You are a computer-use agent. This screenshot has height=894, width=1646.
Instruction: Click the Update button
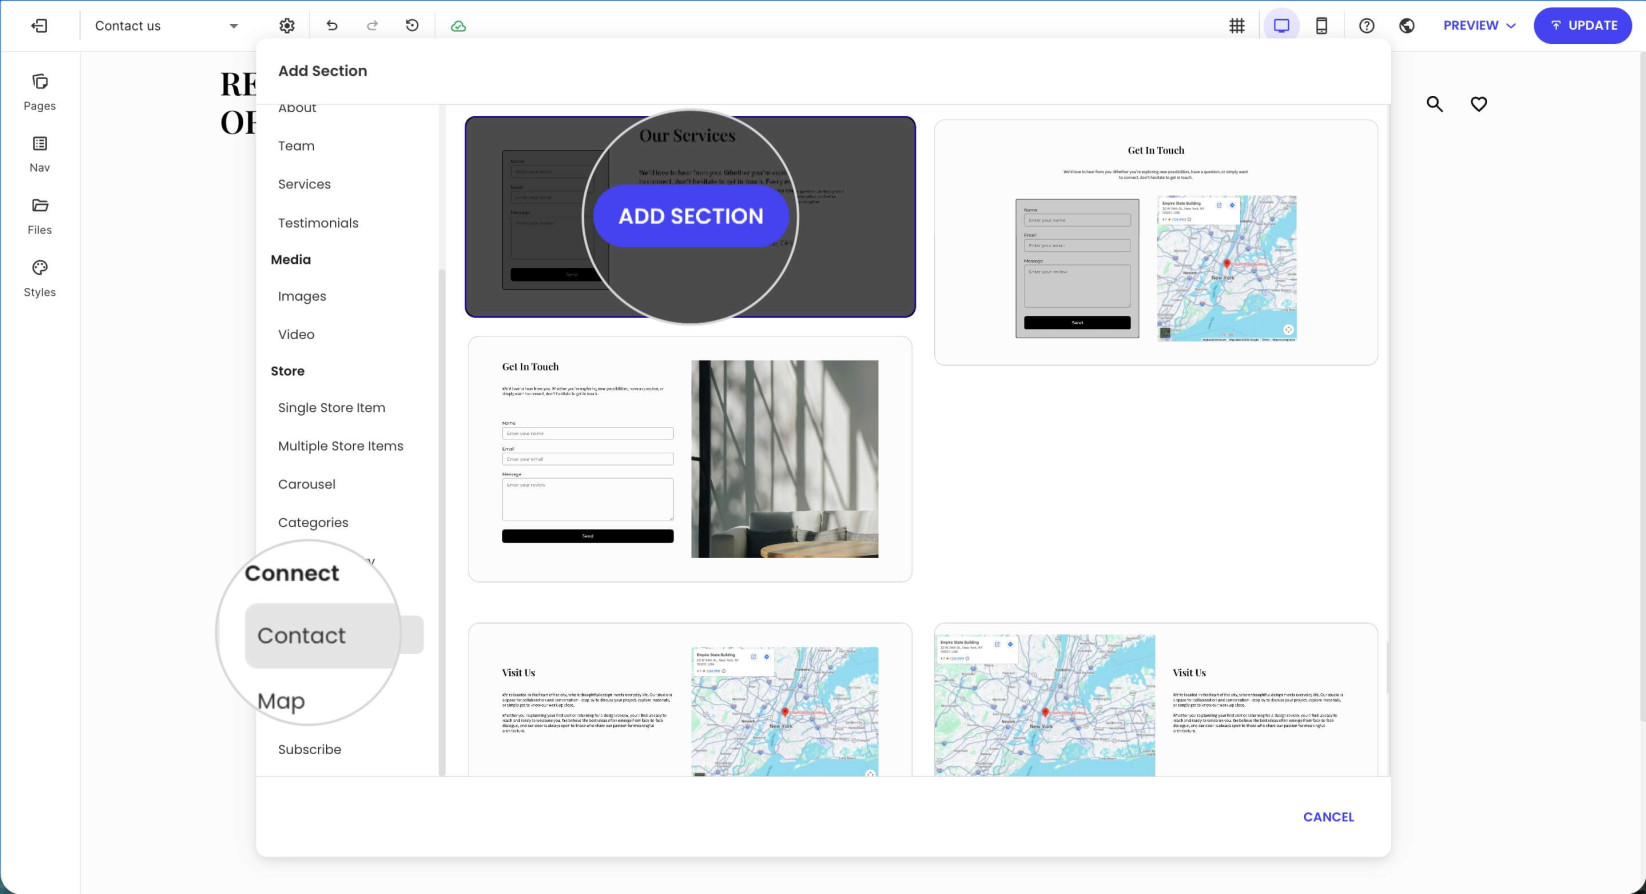pos(1583,26)
